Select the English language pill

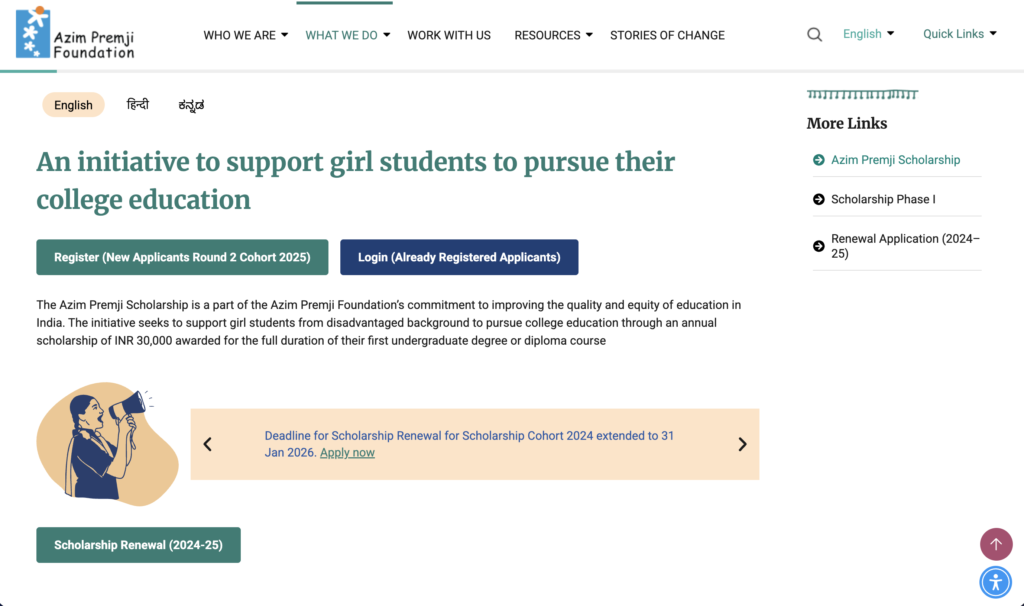73,104
